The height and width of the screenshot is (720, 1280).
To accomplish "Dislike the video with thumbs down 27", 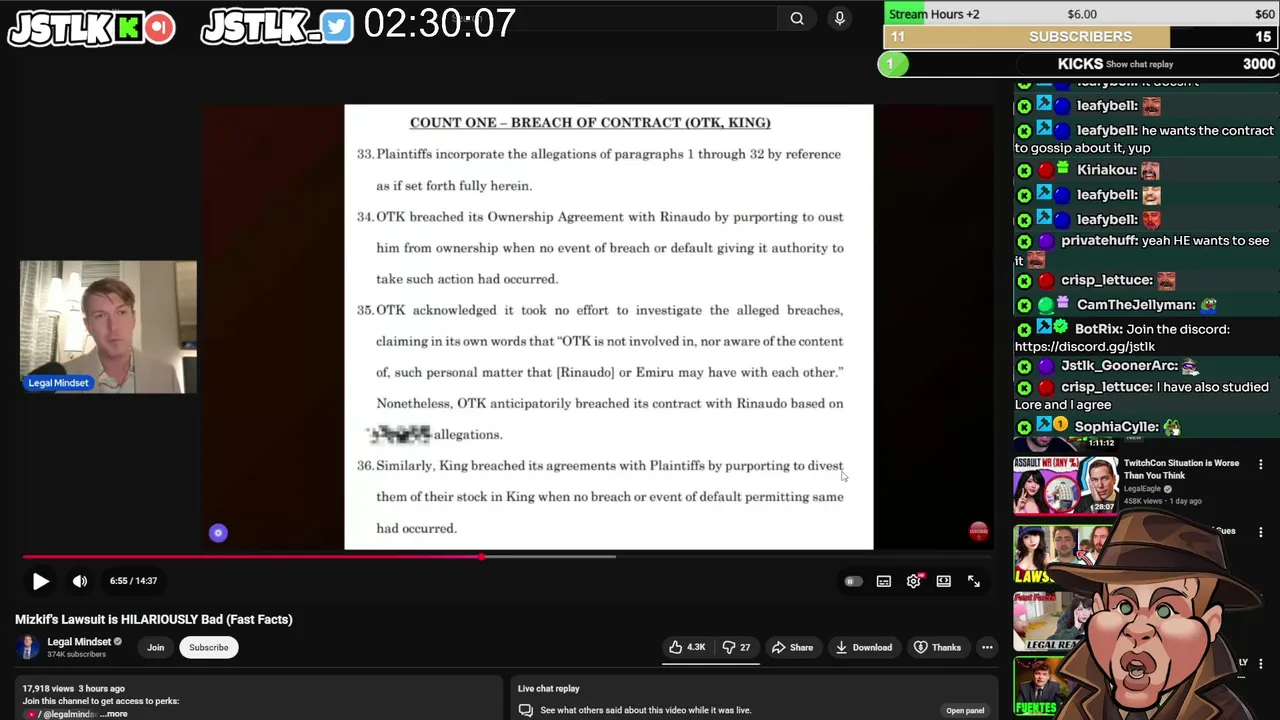I will 737,647.
